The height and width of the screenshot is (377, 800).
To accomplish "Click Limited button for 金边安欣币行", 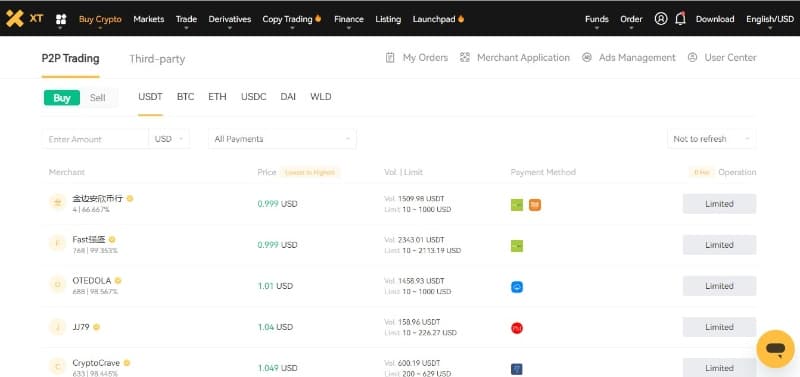I will pyautogui.click(x=719, y=204).
